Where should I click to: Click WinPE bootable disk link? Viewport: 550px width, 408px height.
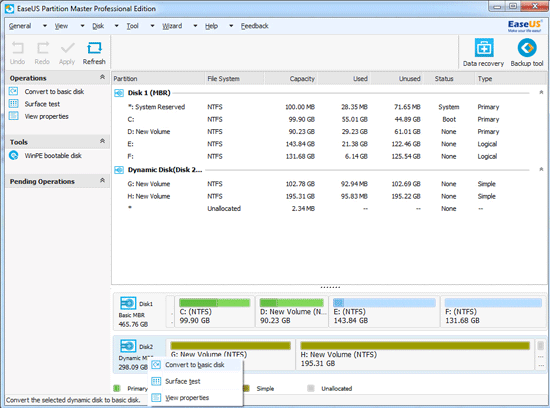point(53,155)
